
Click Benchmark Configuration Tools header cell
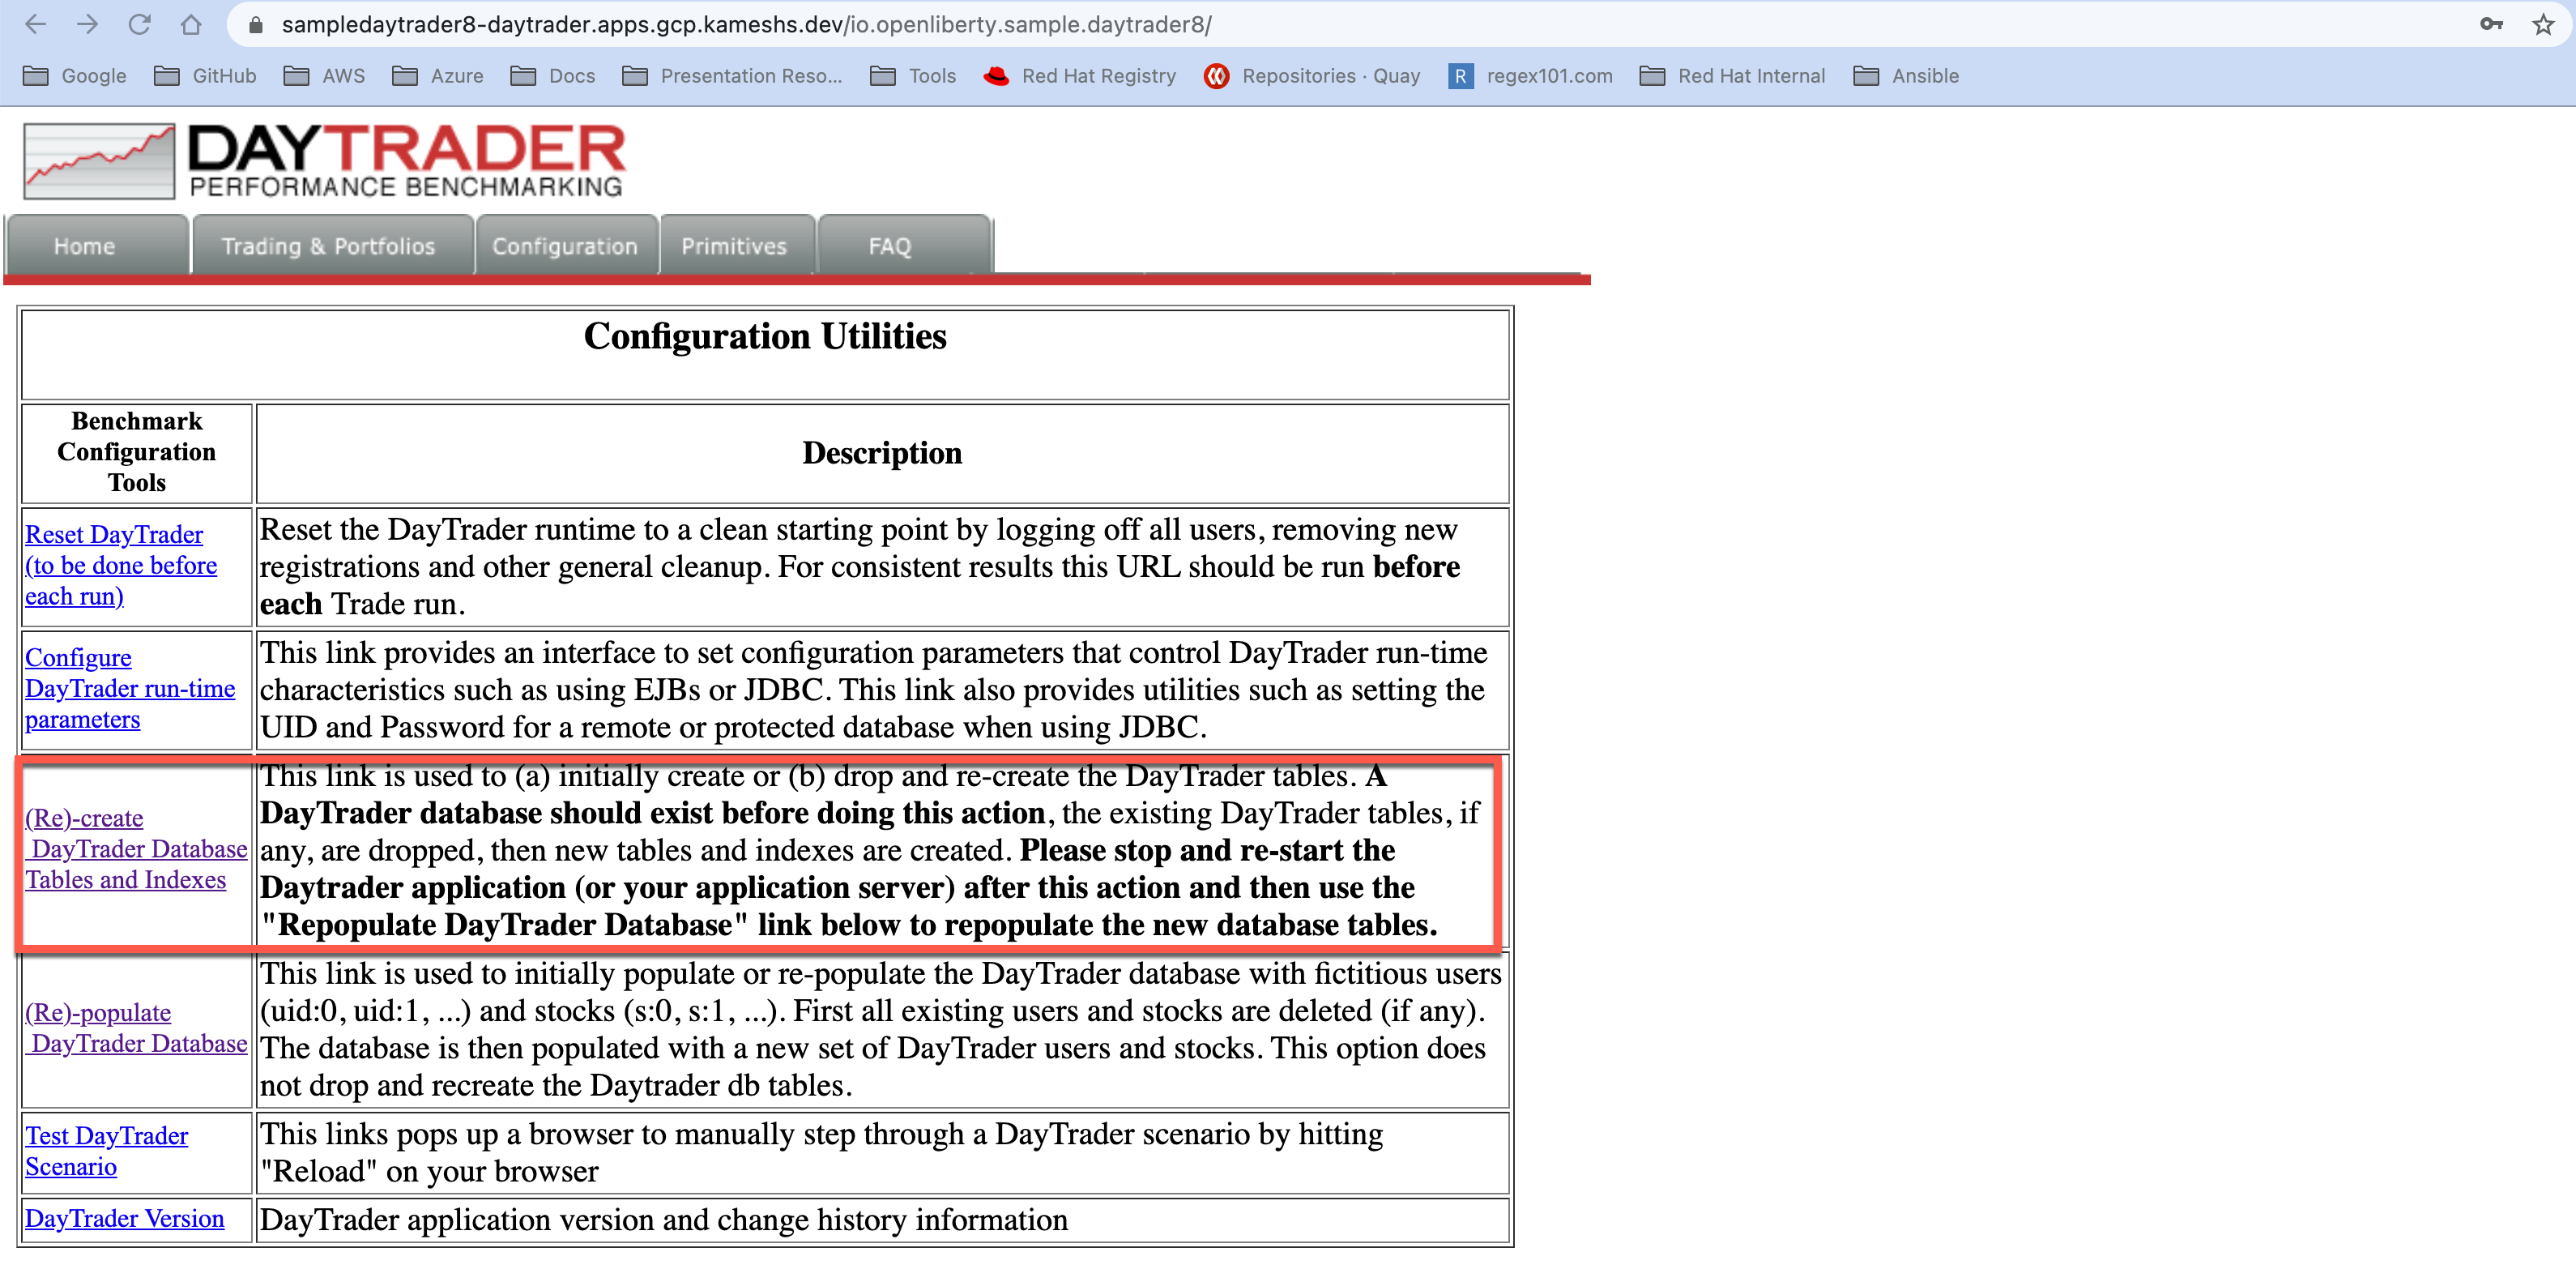(x=137, y=452)
